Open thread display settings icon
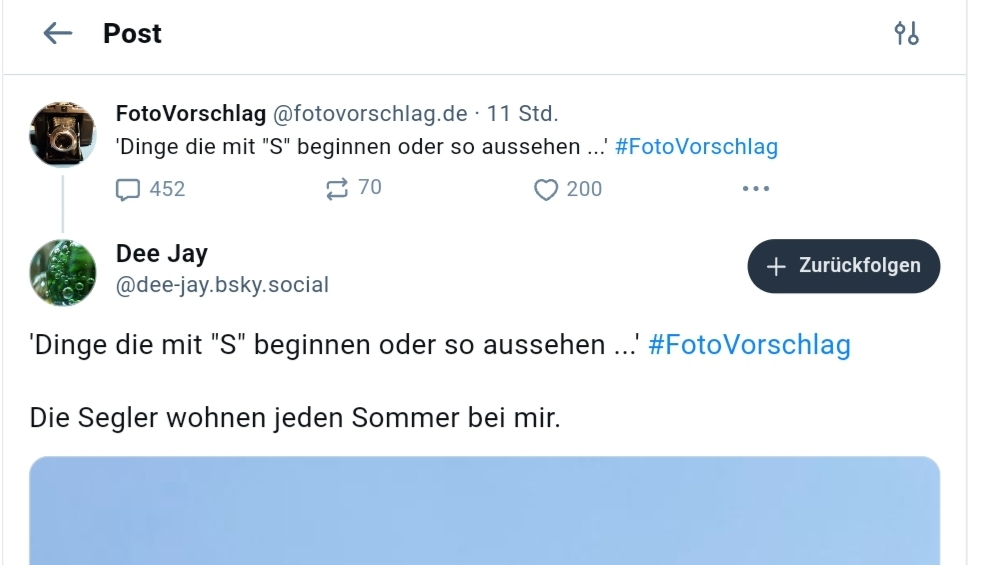Viewport: 987px width, 565px height. (x=906, y=34)
